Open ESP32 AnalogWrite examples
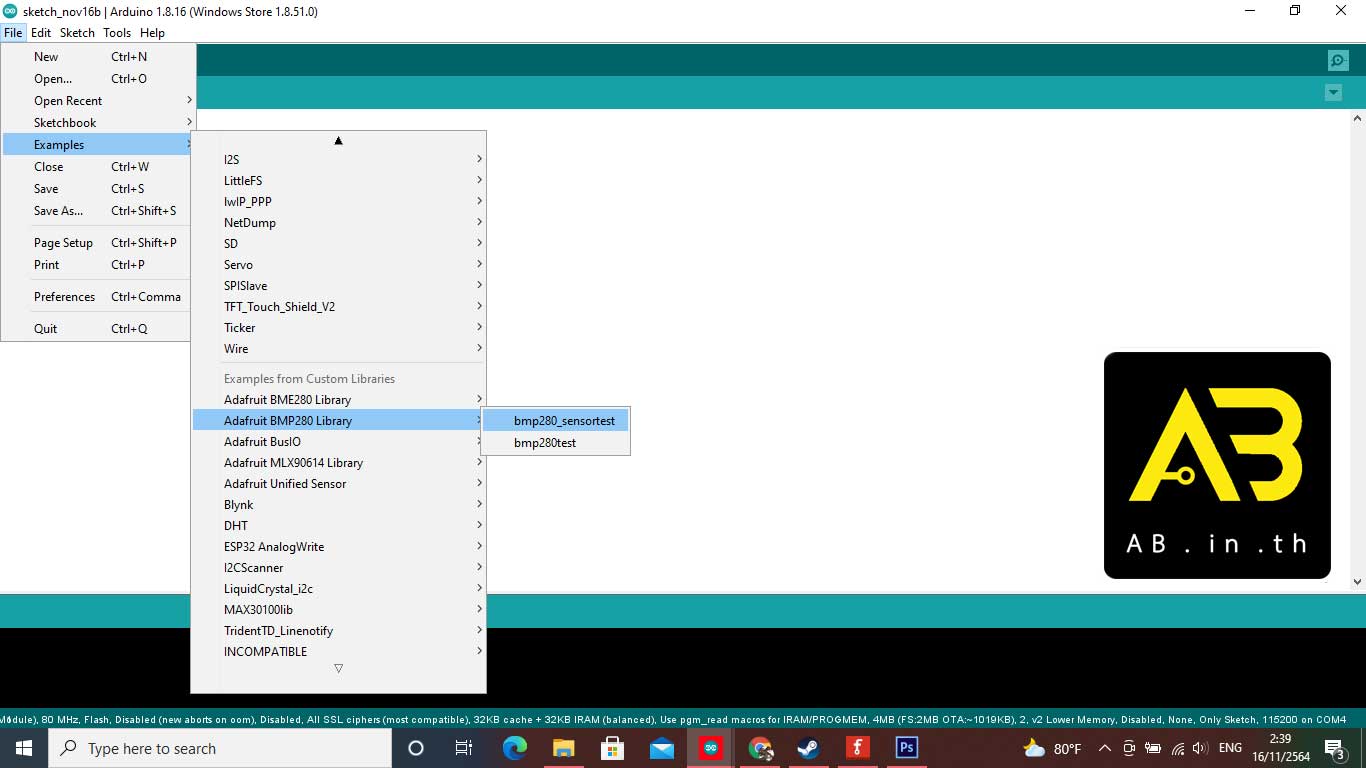Screen dimensions: 1366x768 338,547
